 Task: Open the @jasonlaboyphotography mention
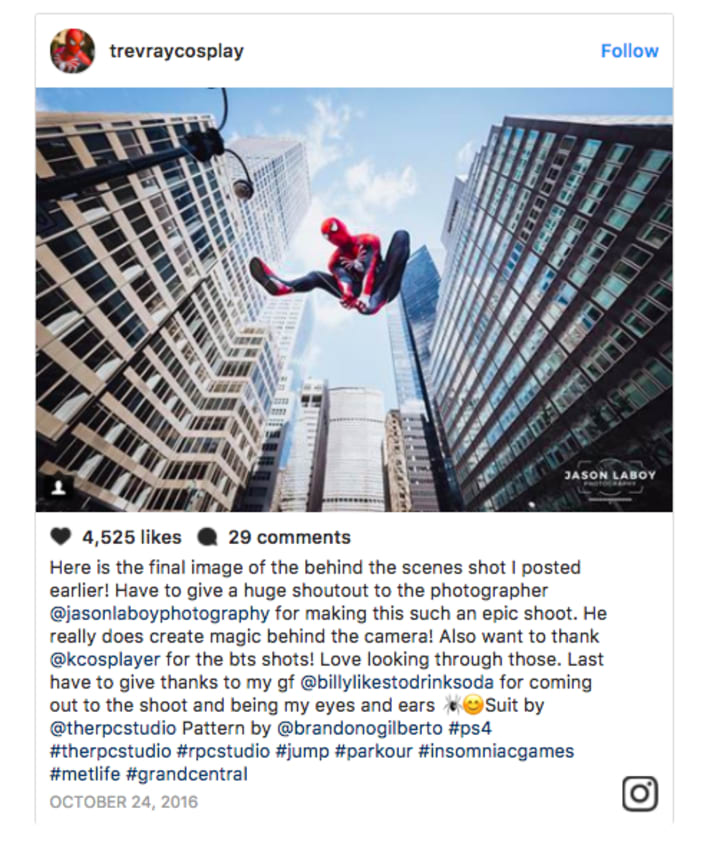[160, 613]
